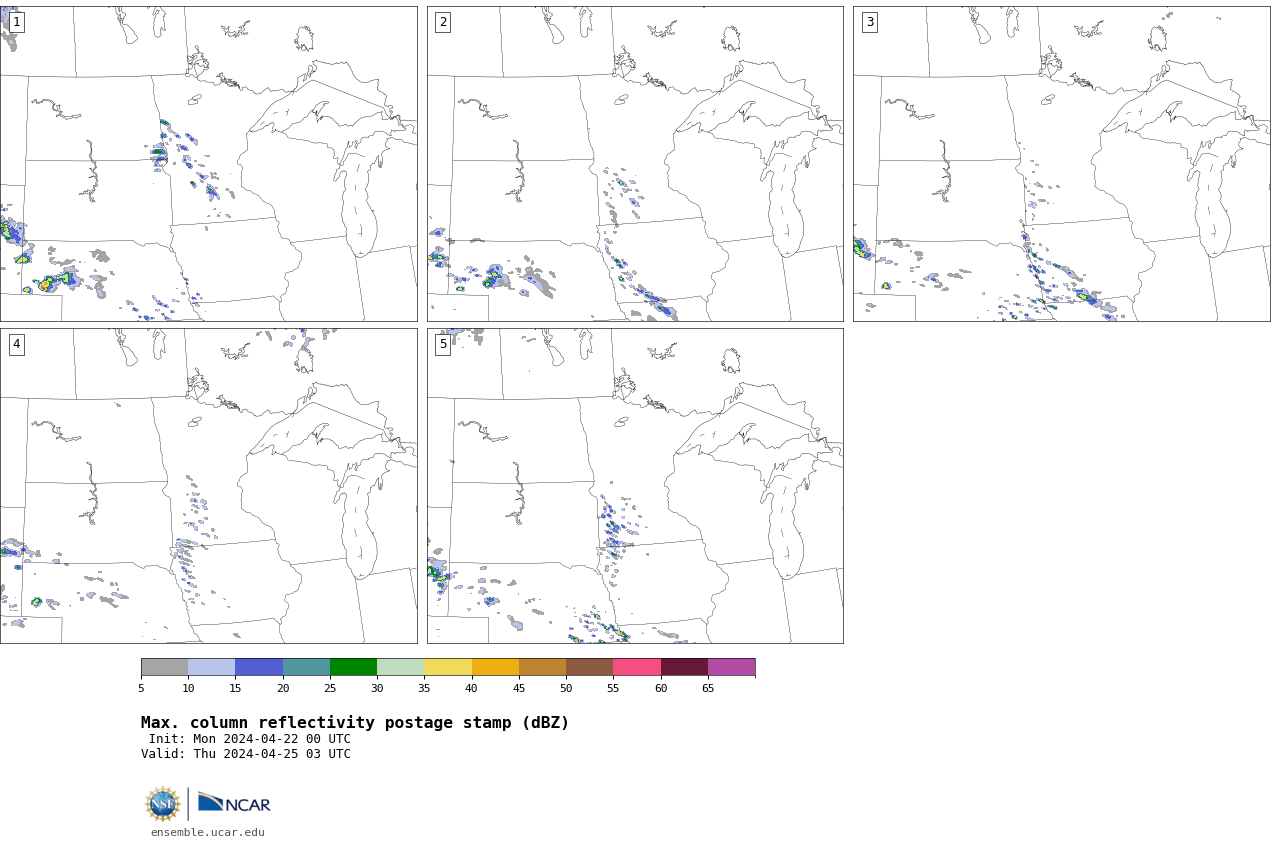The width and height of the screenshot is (1280, 844).
Task: Click the maroon 60-65 dBZ swatch
Action: (684, 667)
